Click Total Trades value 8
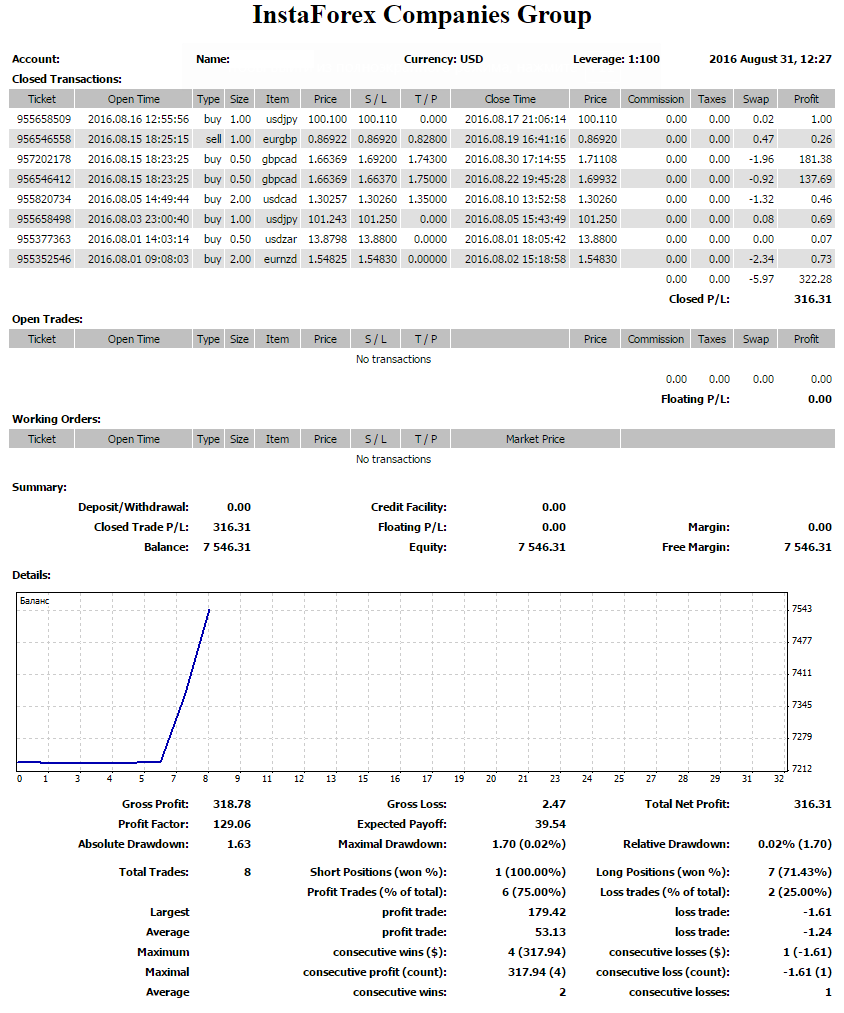The image size is (844, 1013). click(x=248, y=872)
